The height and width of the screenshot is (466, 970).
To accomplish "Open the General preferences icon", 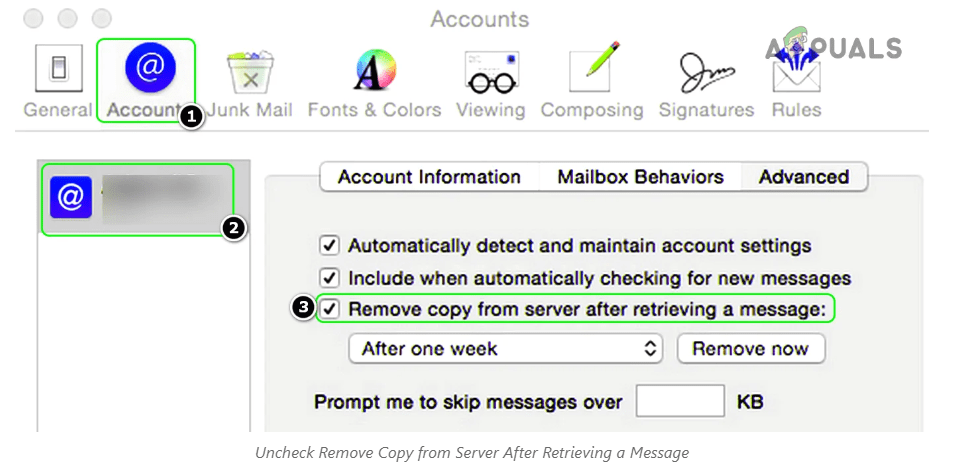I will pos(58,69).
